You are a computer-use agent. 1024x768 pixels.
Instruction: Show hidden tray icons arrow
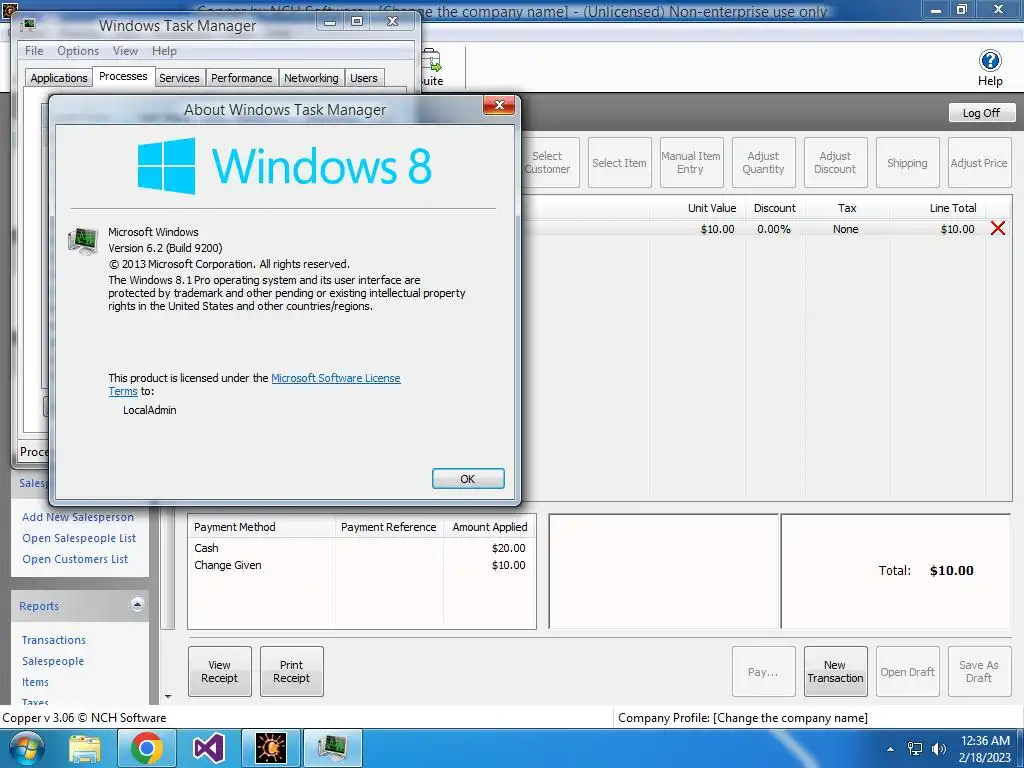click(890, 749)
